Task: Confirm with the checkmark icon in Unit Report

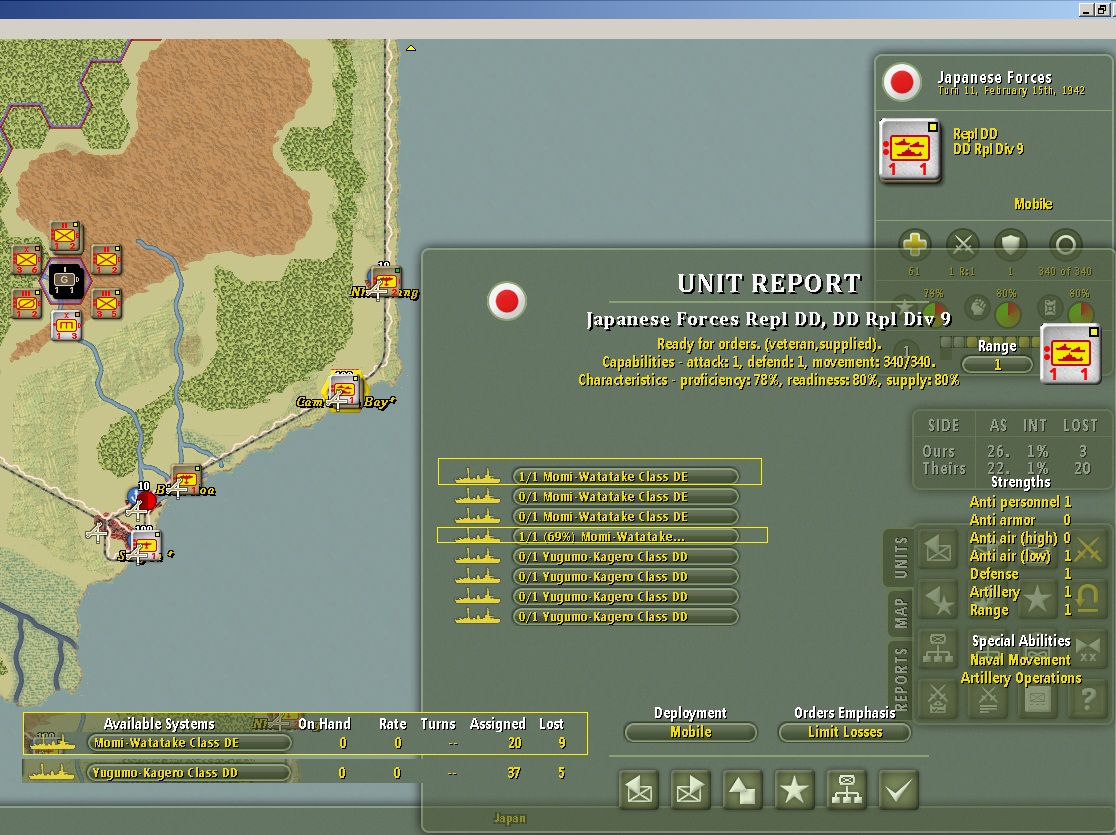Action: 898,790
